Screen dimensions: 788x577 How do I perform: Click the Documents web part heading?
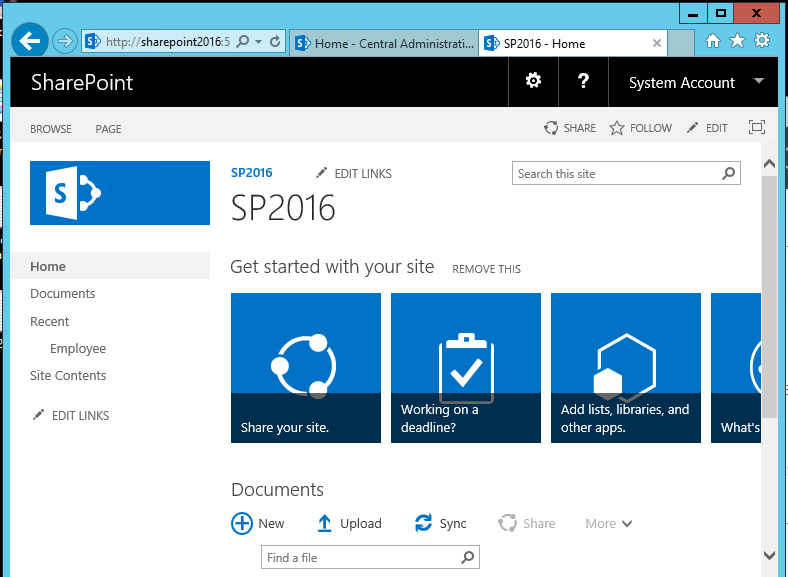[x=277, y=490]
